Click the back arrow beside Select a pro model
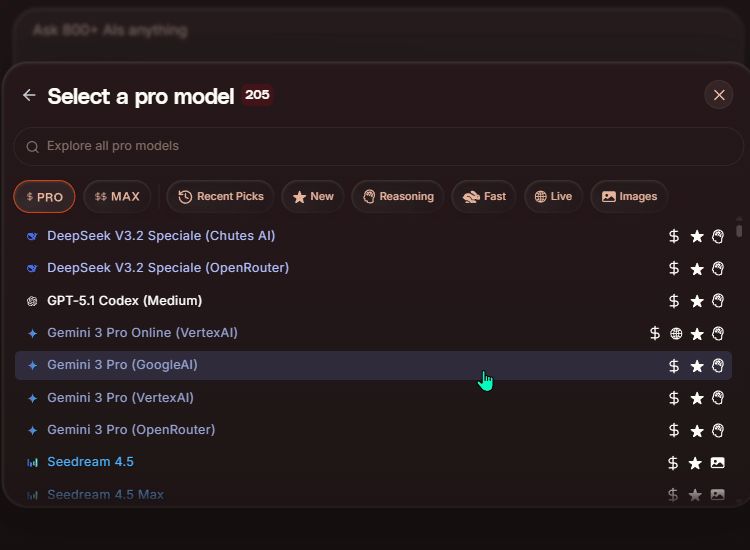 [29, 95]
